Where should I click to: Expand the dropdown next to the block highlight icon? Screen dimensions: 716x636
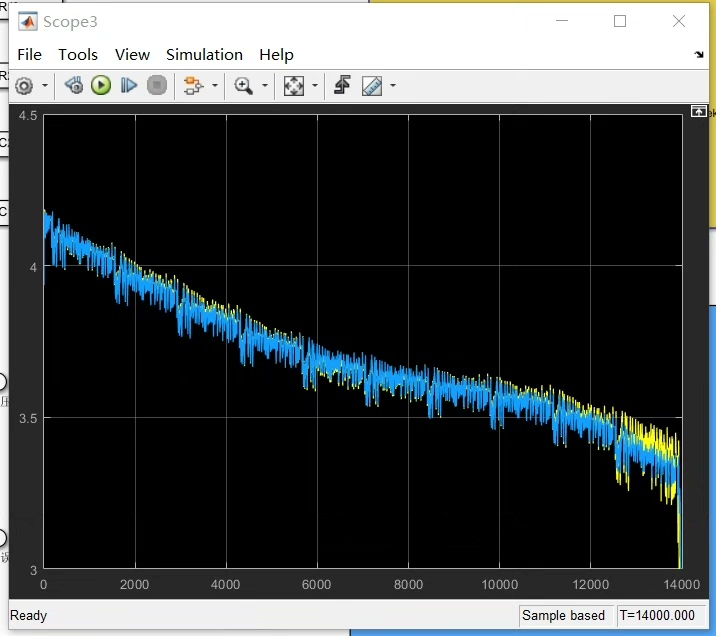click(215, 85)
